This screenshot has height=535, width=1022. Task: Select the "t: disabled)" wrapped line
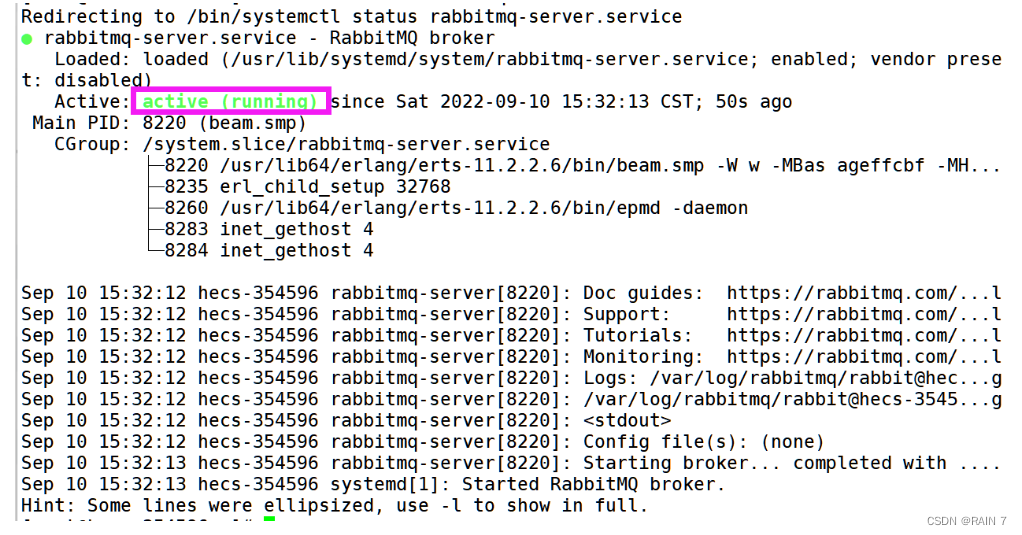pos(86,80)
